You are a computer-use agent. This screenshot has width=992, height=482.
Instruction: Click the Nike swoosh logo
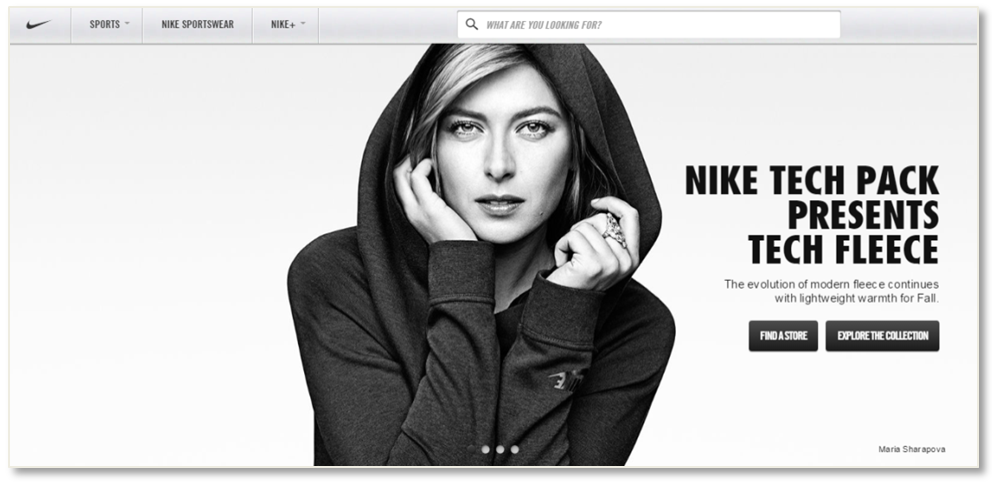[39, 25]
